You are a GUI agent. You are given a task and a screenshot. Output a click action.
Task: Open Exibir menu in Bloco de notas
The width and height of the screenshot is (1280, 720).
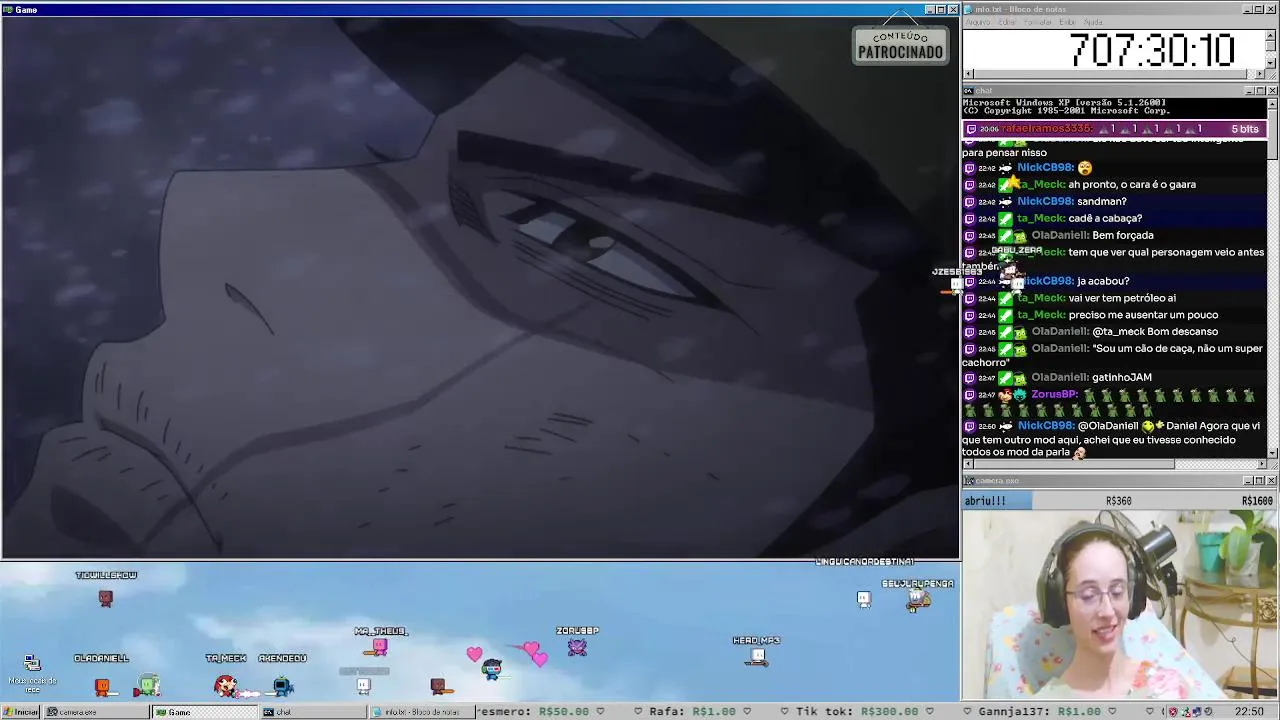[x=1067, y=22]
